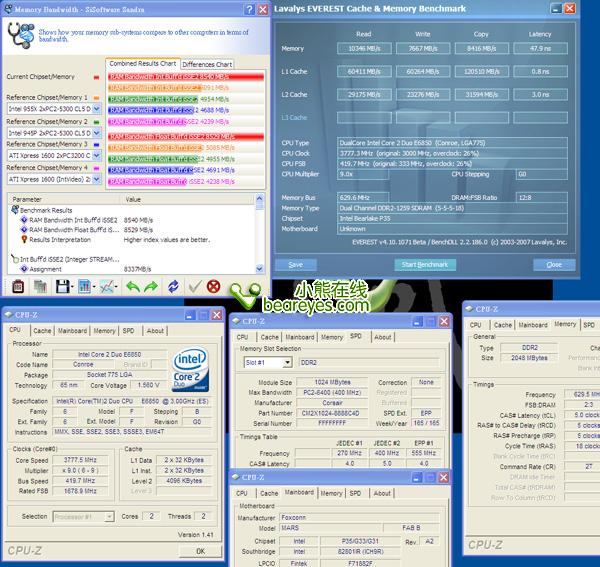Screen dimensions: 600x567
Task: Open the Mainboard tab in the left CPU-Z window
Action: (72, 331)
